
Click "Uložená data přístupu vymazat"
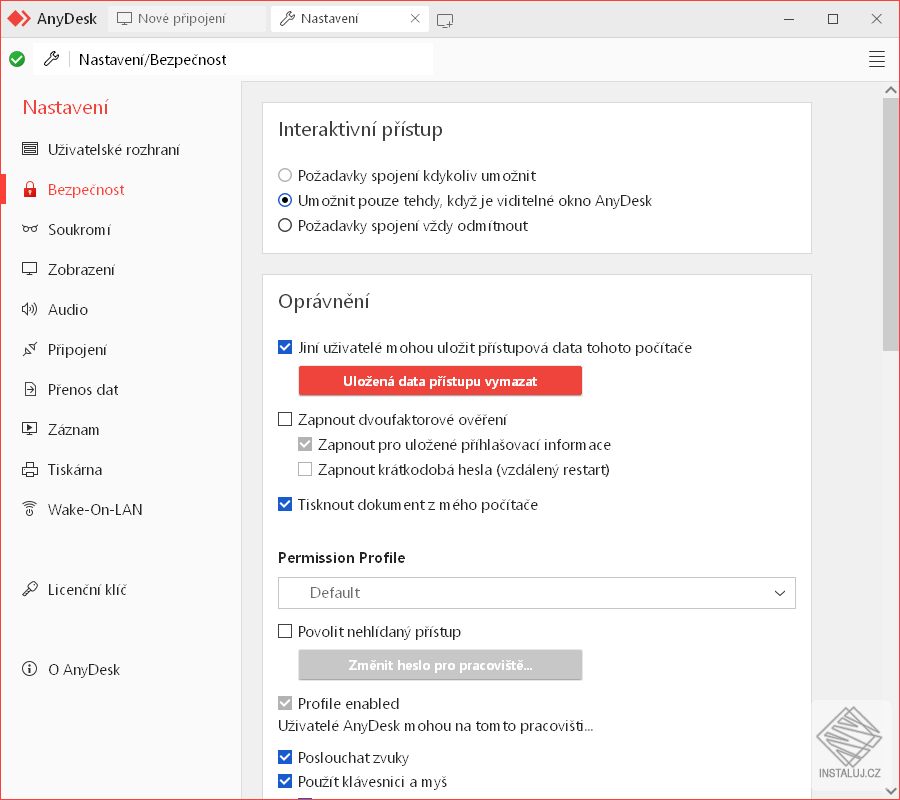point(440,381)
